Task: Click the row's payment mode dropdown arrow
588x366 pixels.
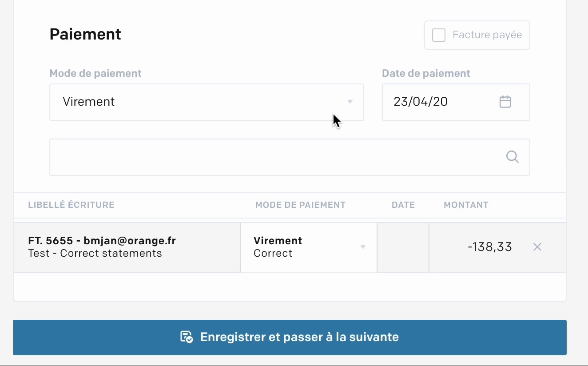Action: point(363,247)
